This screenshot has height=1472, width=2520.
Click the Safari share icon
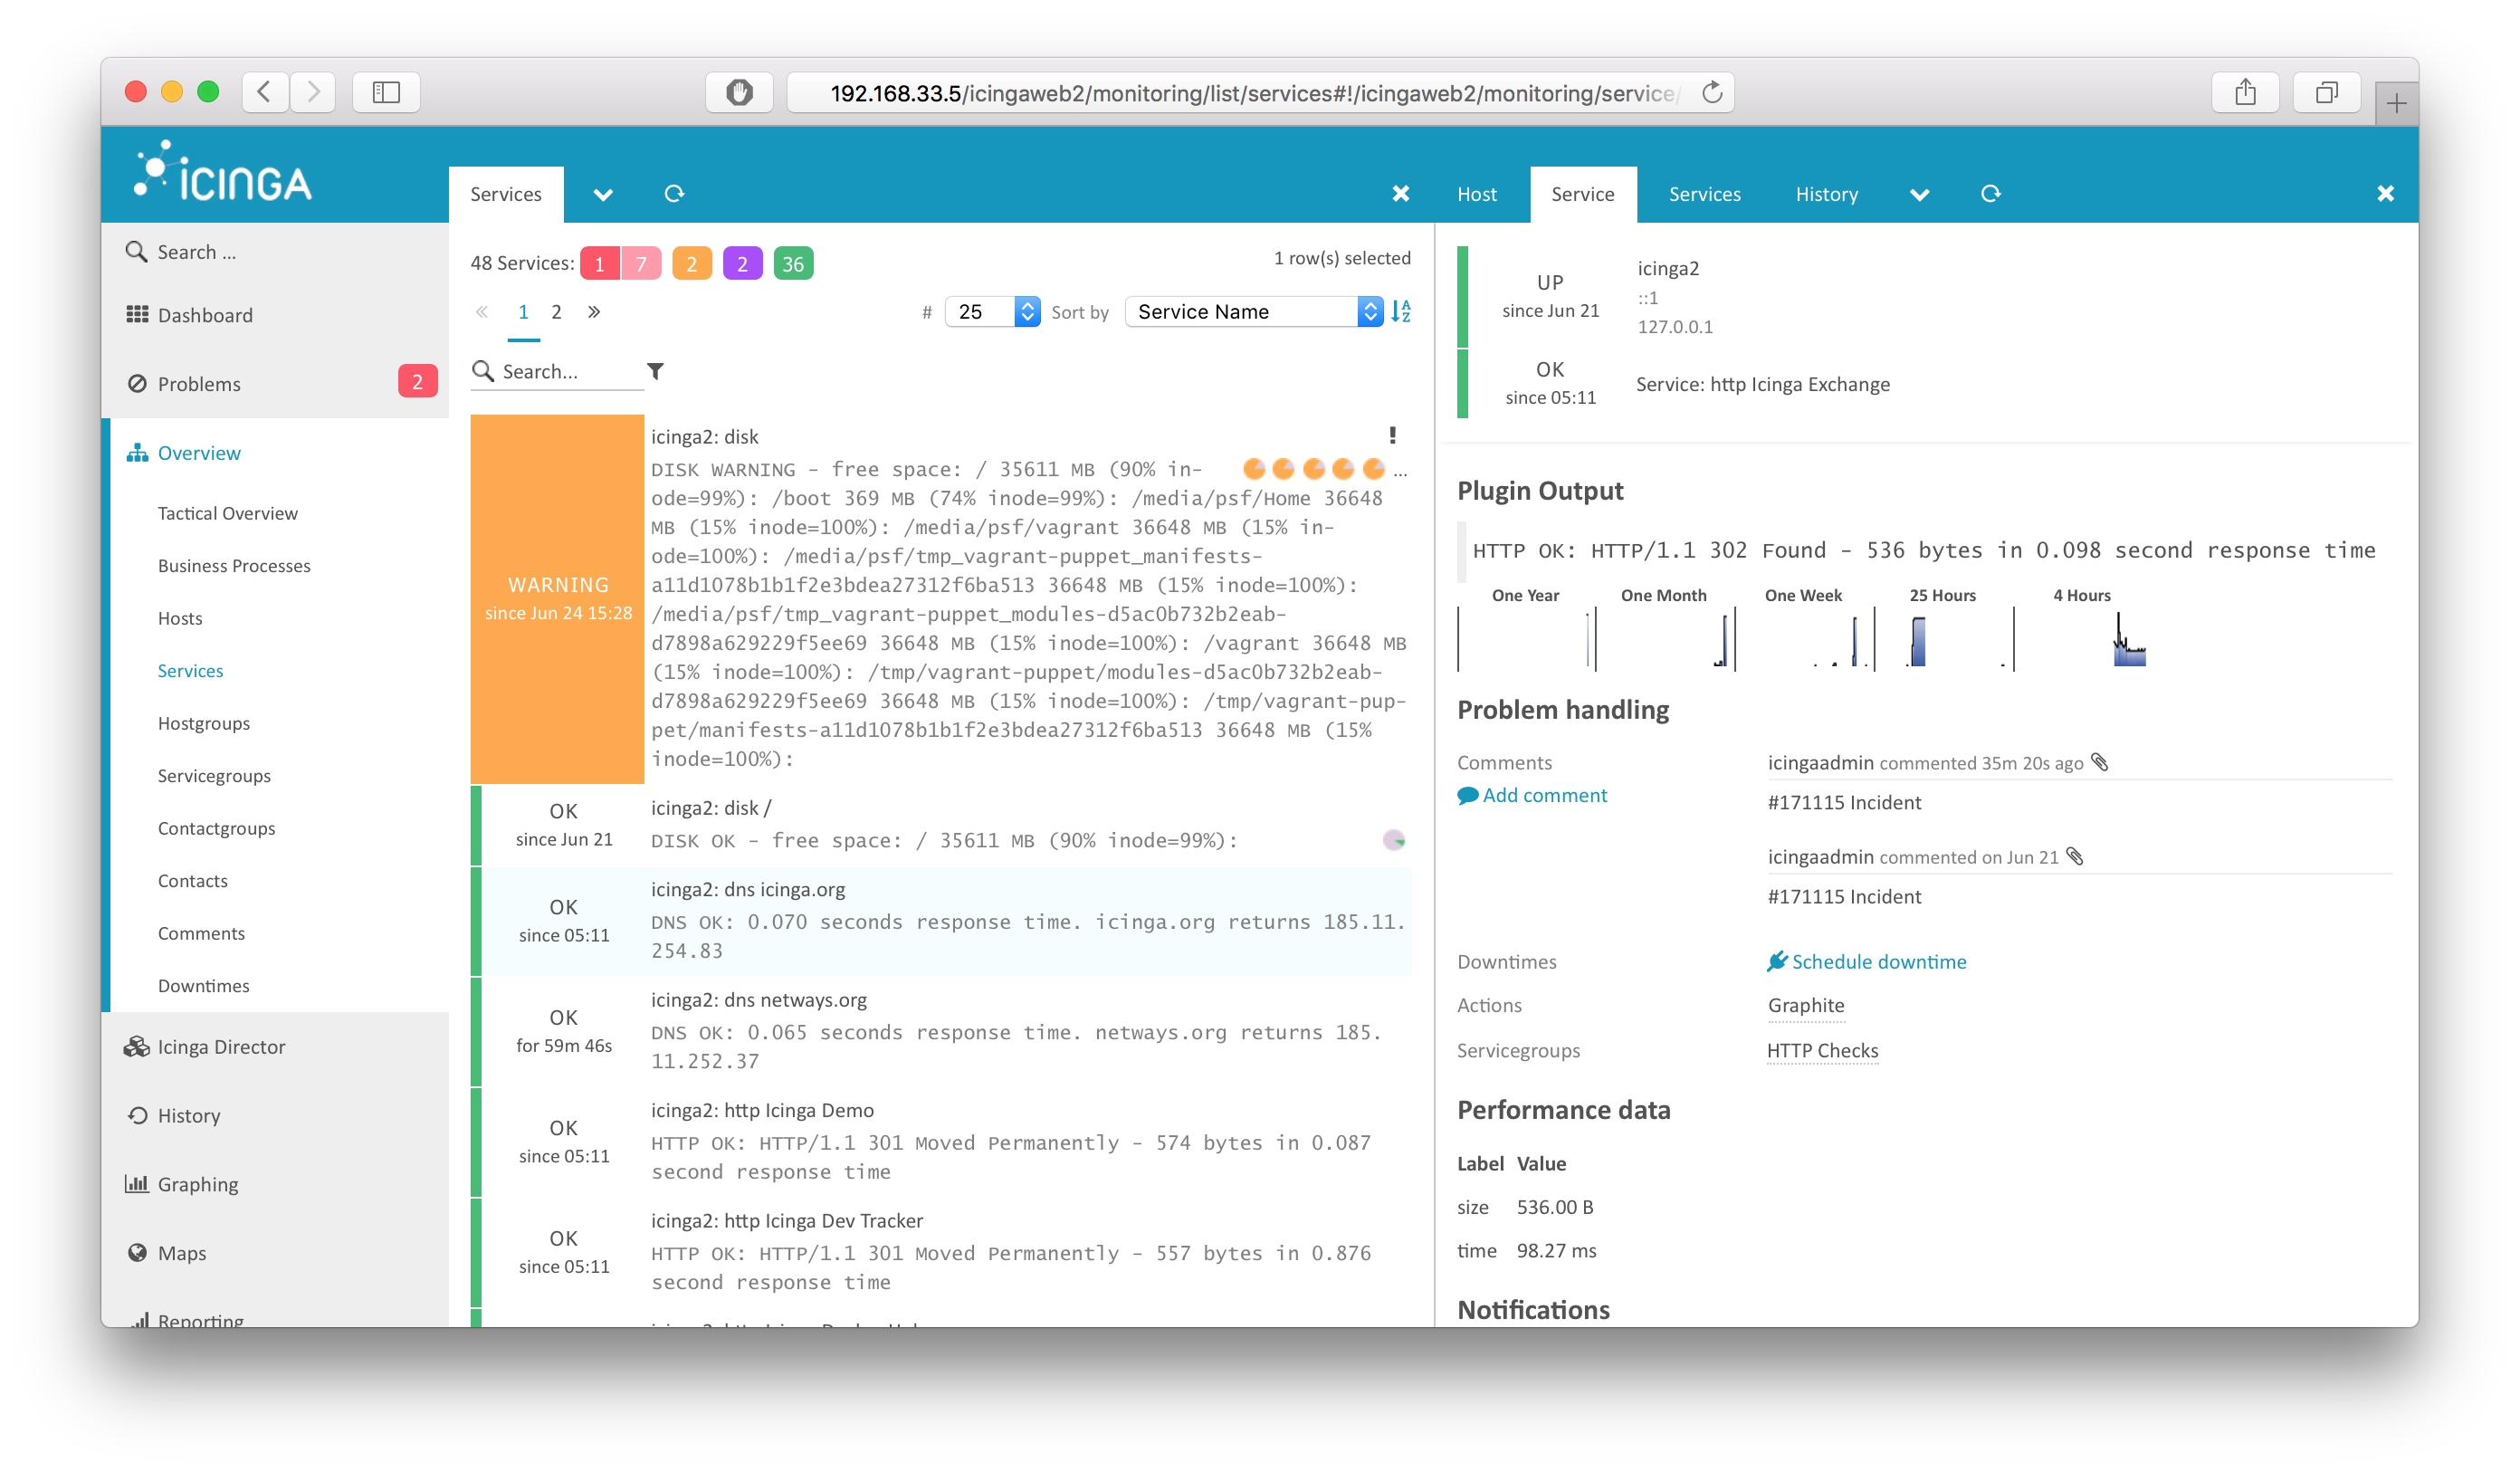(x=2245, y=93)
